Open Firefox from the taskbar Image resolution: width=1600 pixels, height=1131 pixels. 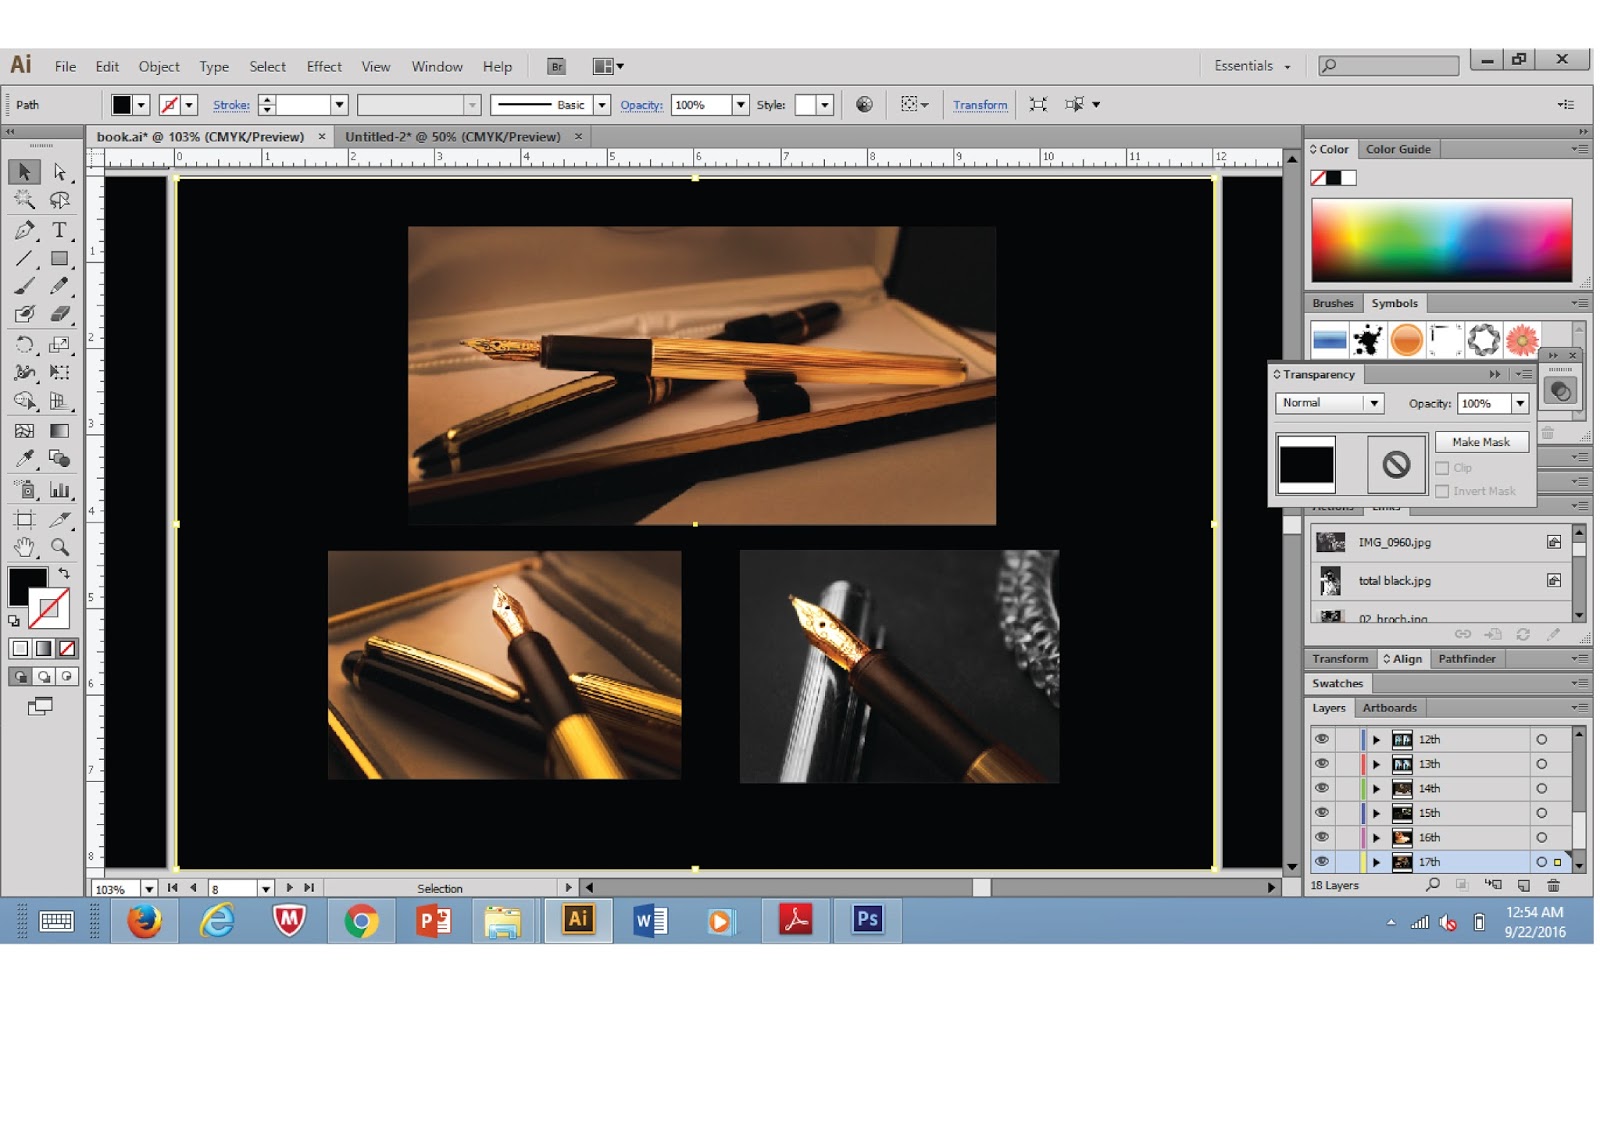click(144, 920)
